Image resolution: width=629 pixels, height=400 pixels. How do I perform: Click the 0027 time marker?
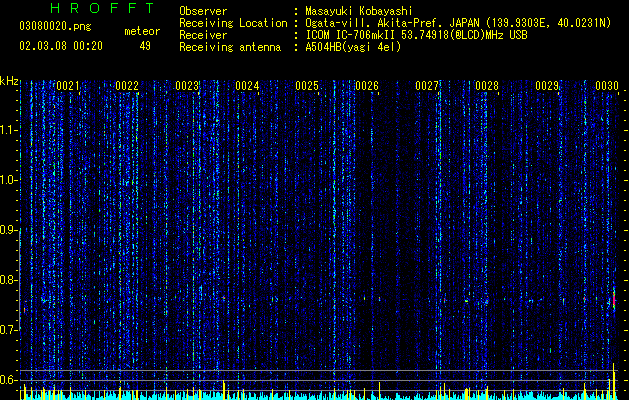click(x=427, y=86)
